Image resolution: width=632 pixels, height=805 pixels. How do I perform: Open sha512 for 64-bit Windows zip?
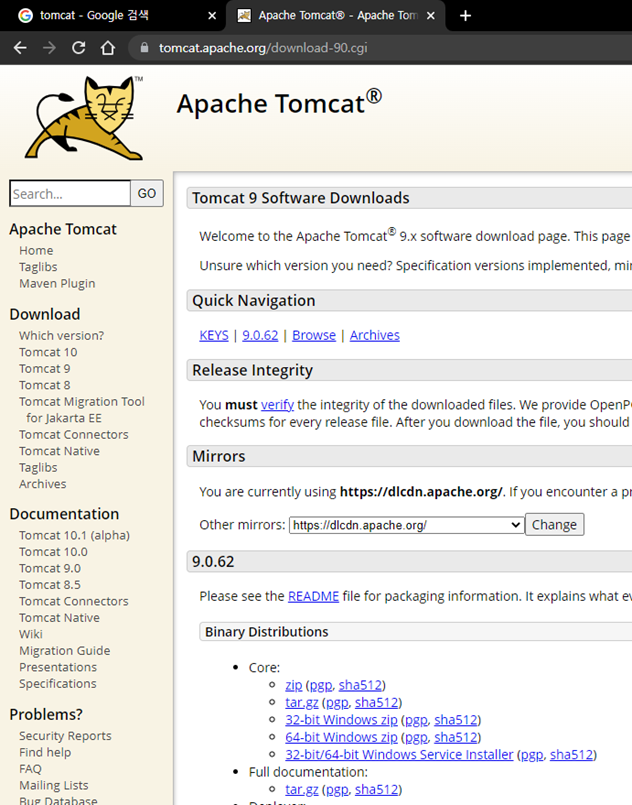(x=456, y=738)
